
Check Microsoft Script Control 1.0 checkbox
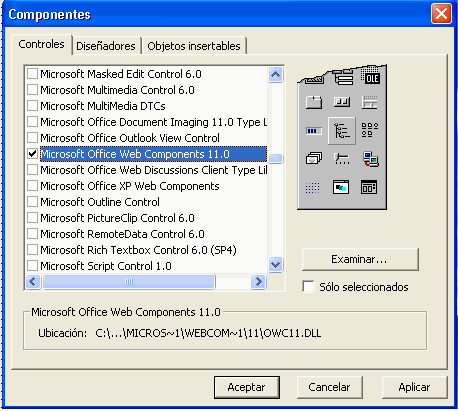(x=32, y=266)
